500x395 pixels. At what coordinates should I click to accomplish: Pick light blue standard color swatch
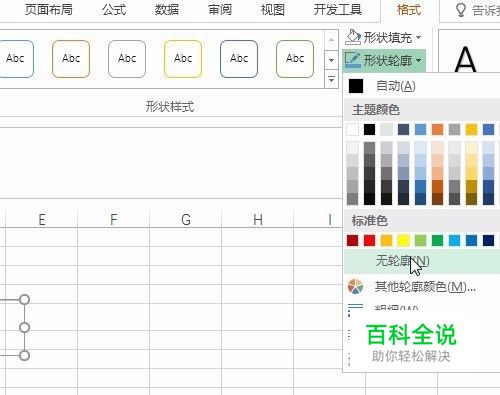[454, 240]
